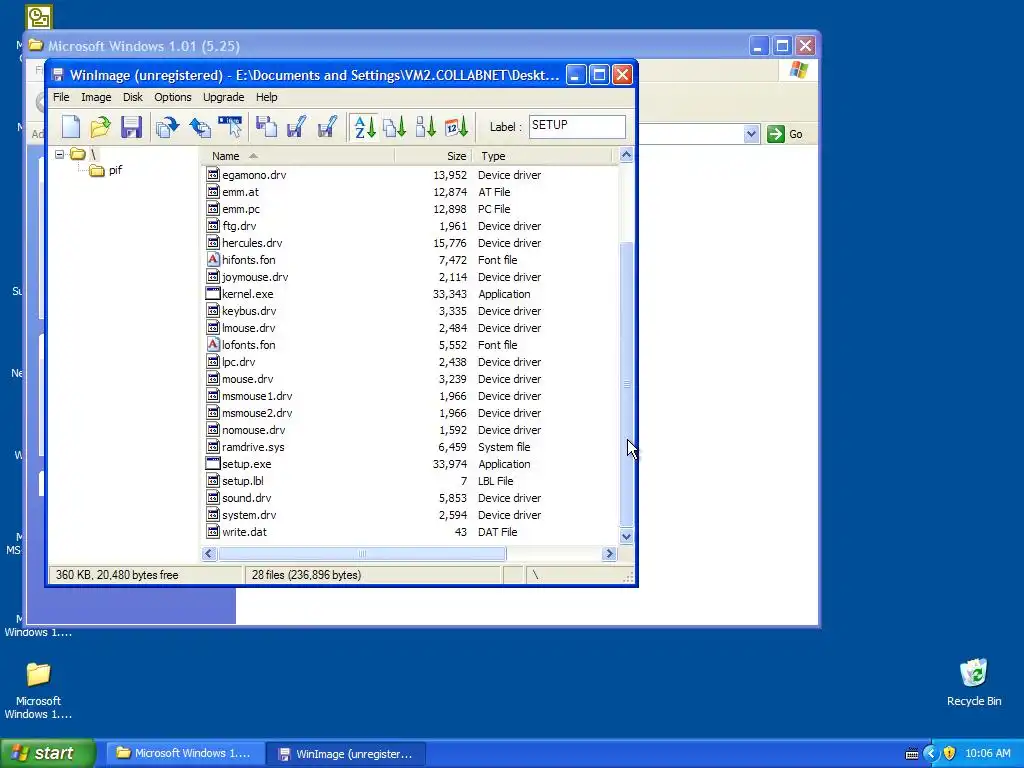Sort list by the Size column header

433,156
